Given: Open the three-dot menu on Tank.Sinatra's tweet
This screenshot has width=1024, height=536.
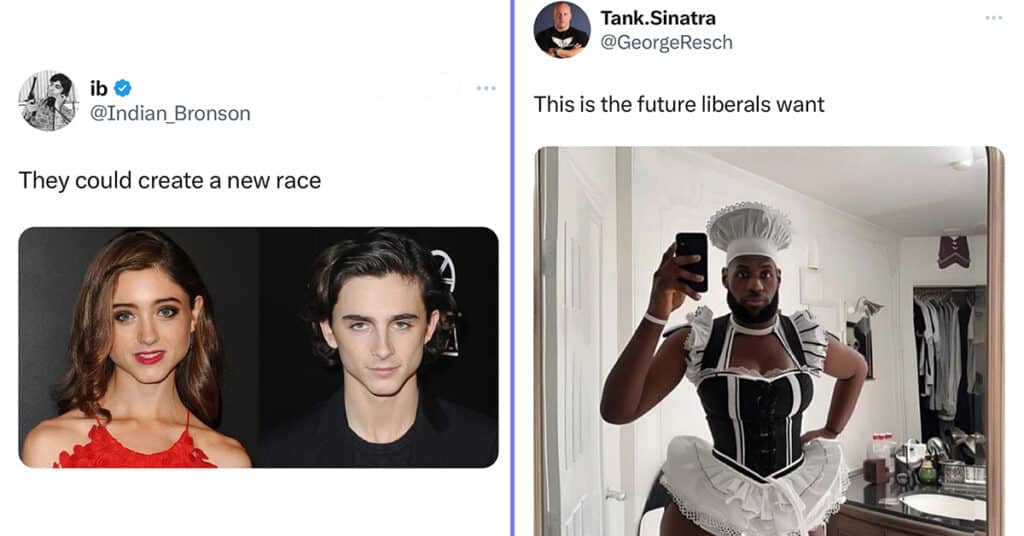Looking at the screenshot, I should click(993, 18).
